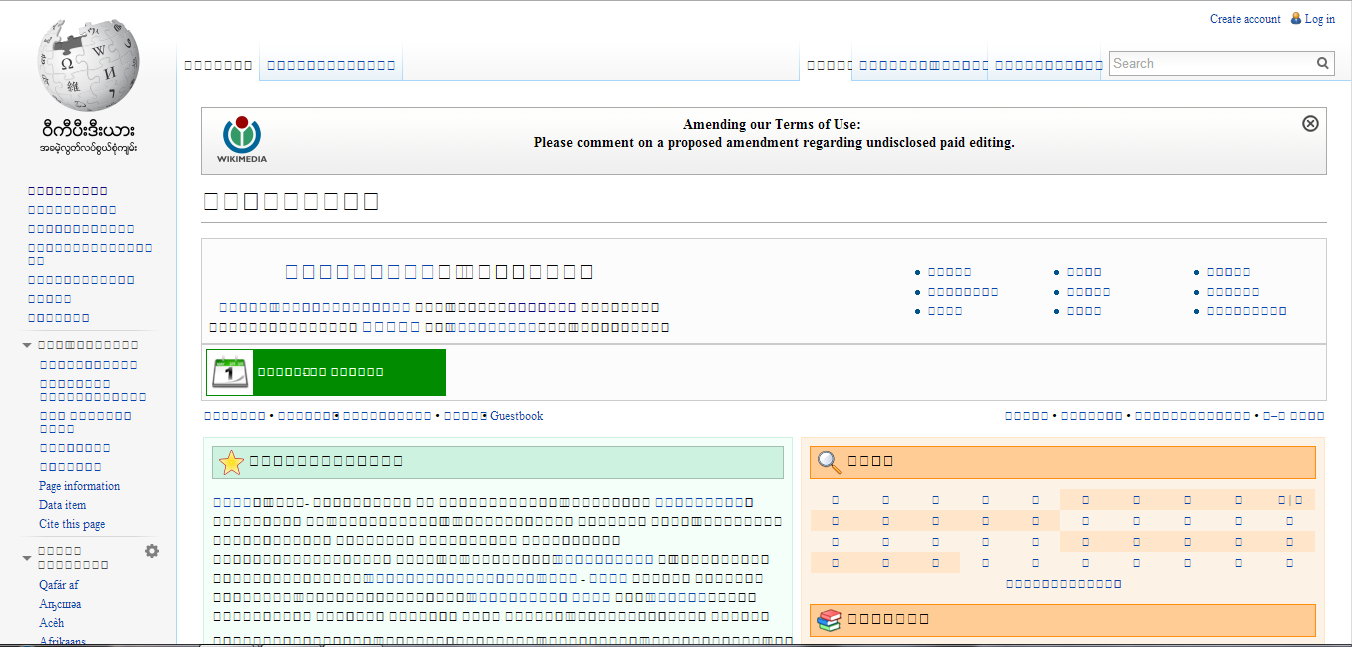
Task: Open the Guestbook link
Action: tap(516, 416)
